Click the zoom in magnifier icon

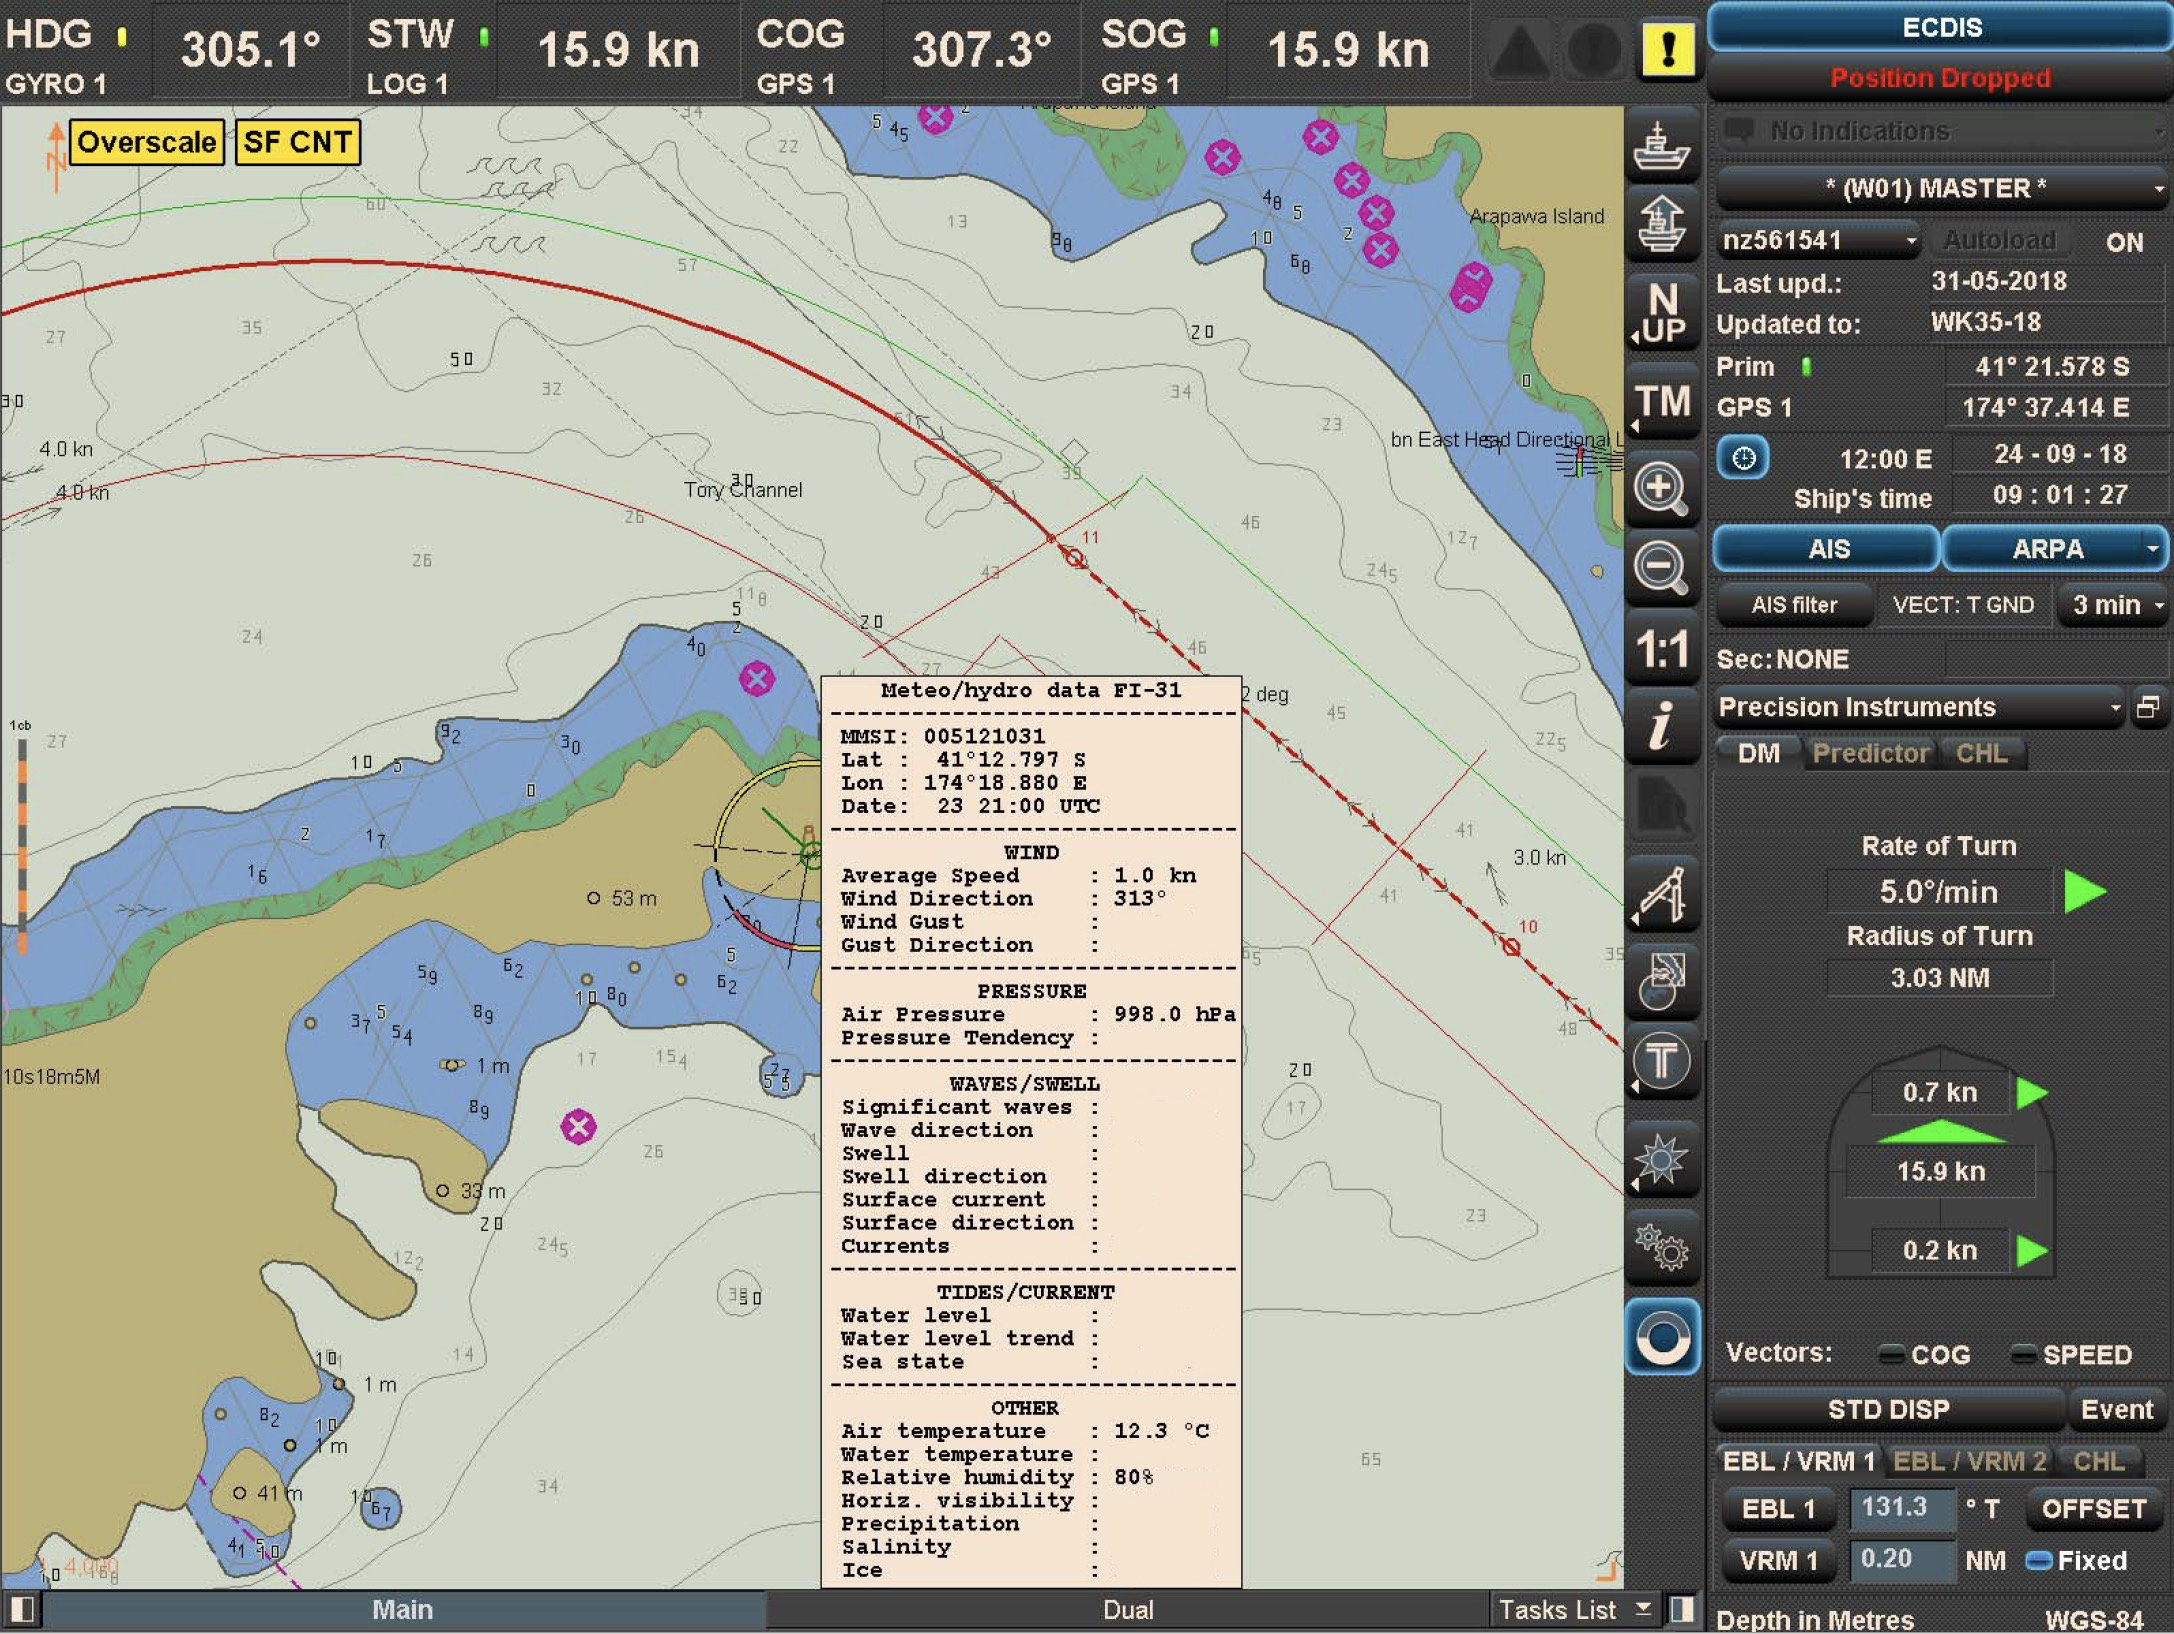click(x=1661, y=490)
